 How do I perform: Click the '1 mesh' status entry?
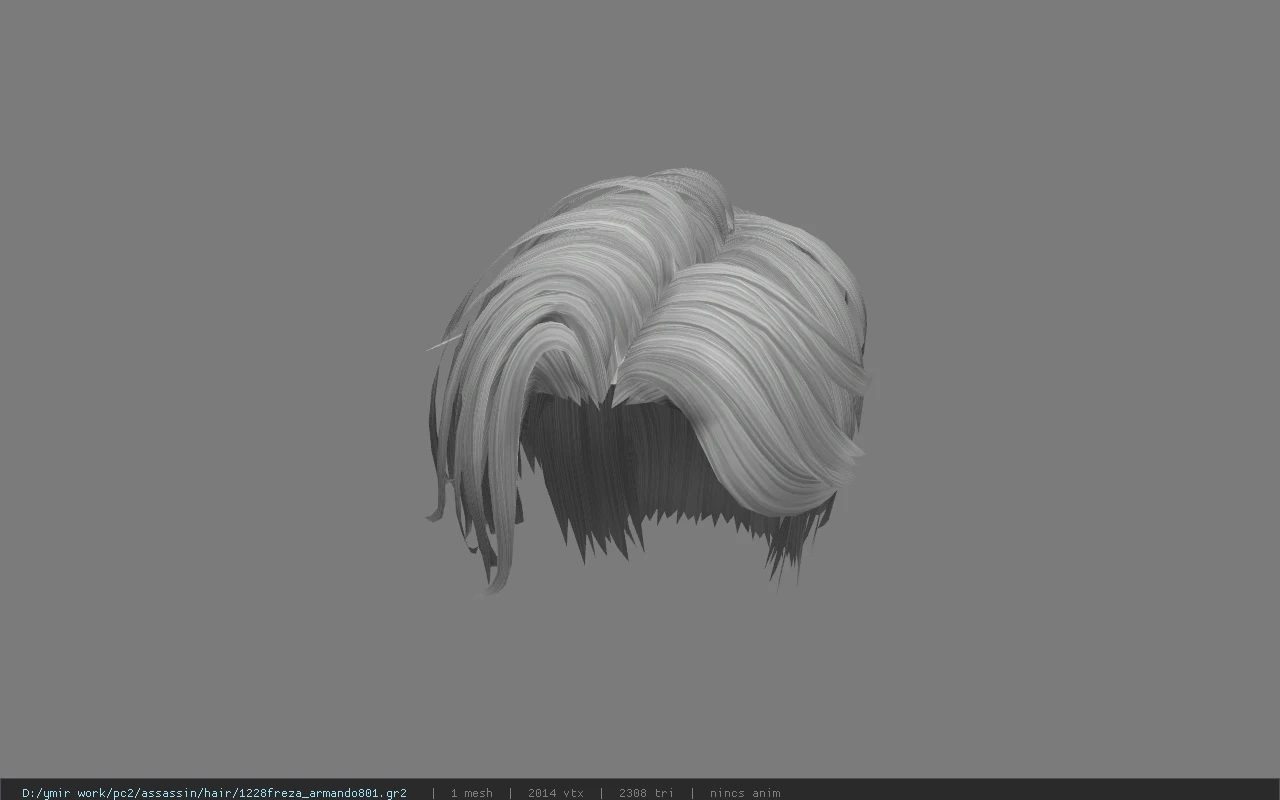click(471, 793)
